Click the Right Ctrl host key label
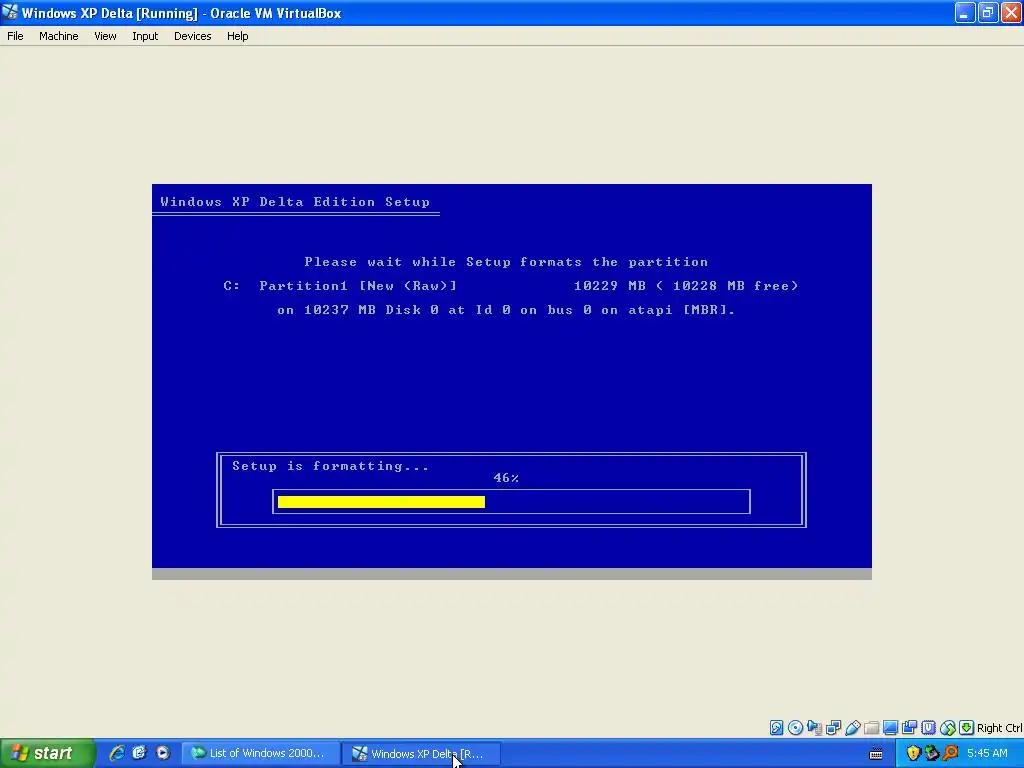The height and width of the screenshot is (768, 1024). click(x=1000, y=728)
